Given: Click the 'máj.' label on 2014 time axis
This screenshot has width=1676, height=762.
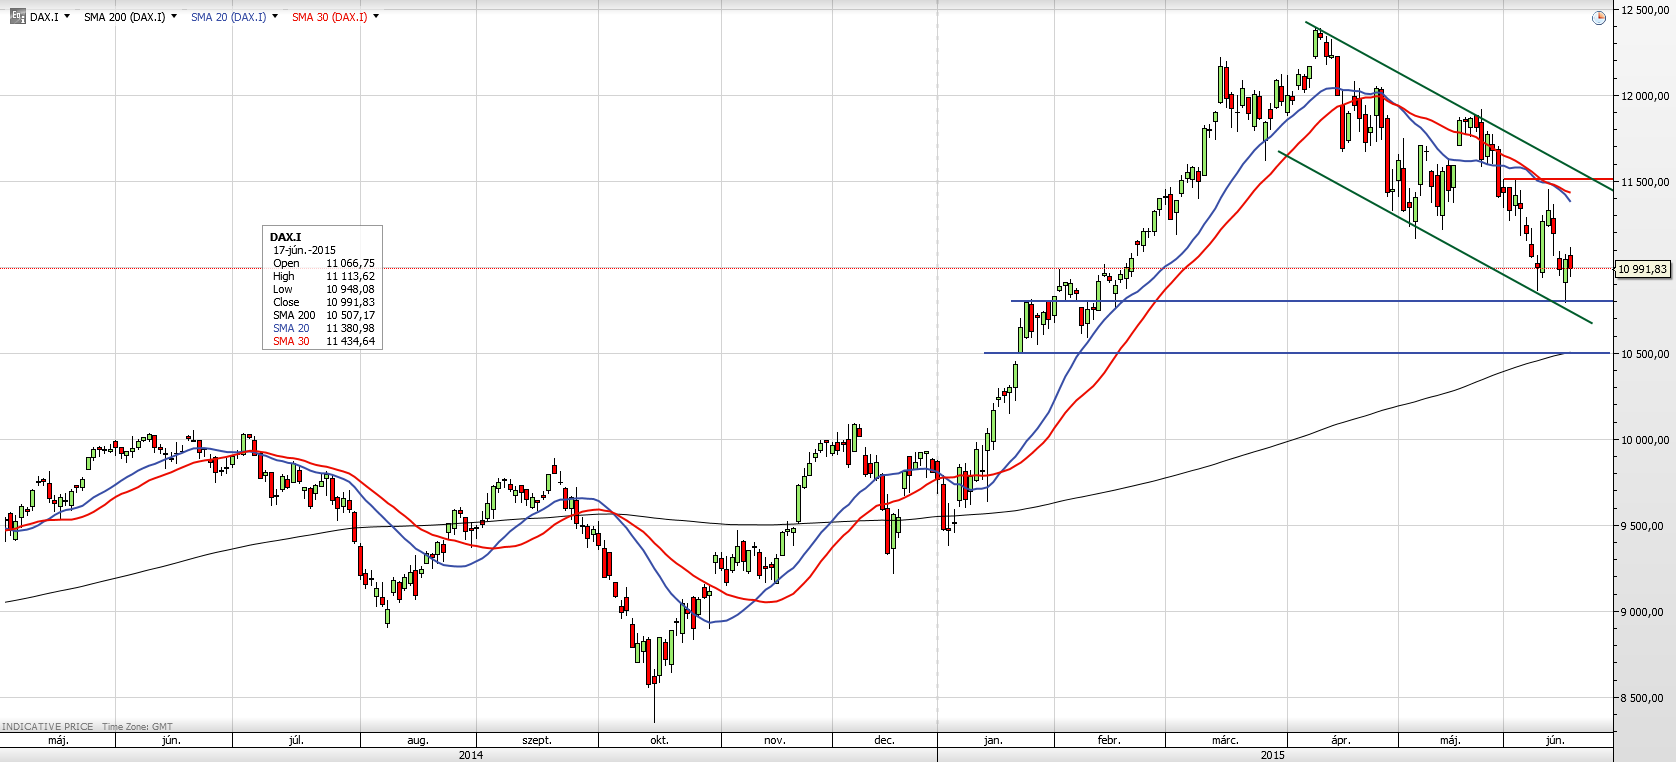Looking at the screenshot, I should (x=58, y=741).
